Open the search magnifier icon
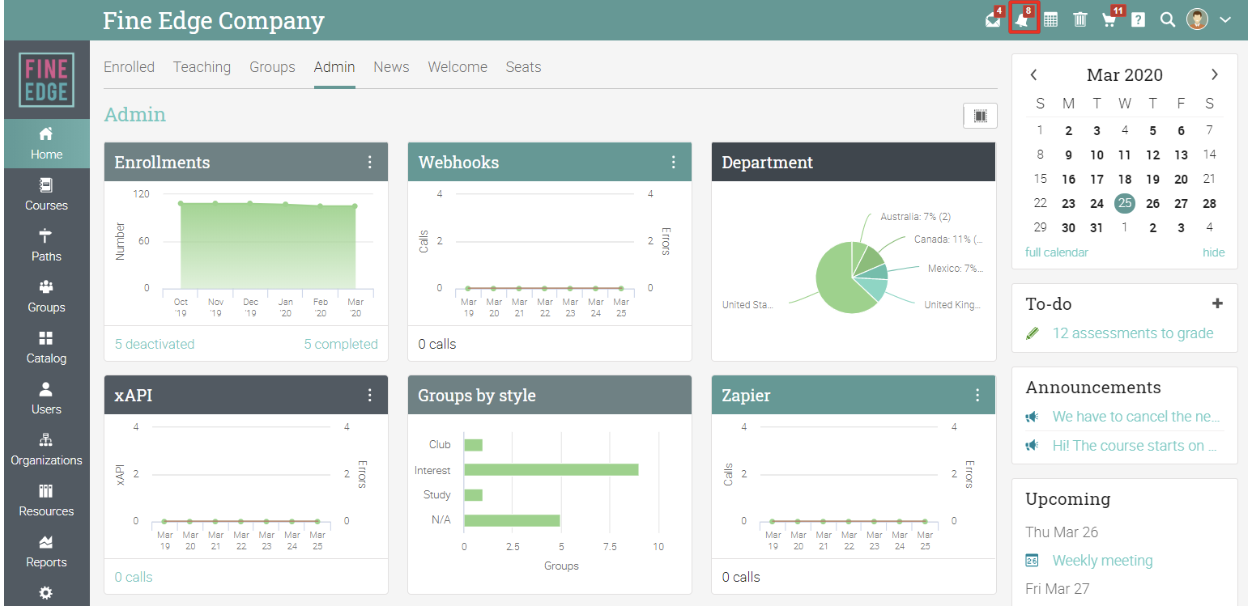The width and height of the screenshot is (1248, 610). pos(1167,20)
